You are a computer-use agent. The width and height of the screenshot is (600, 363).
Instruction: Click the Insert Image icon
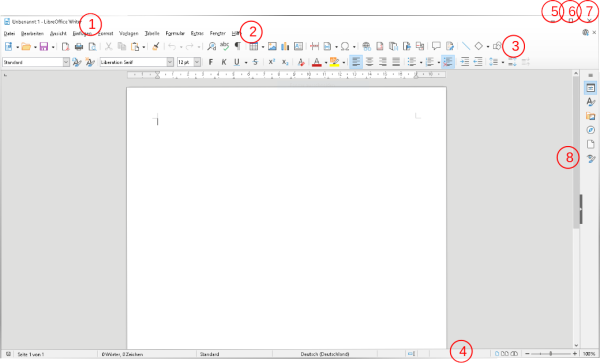pyautogui.click(x=272, y=47)
